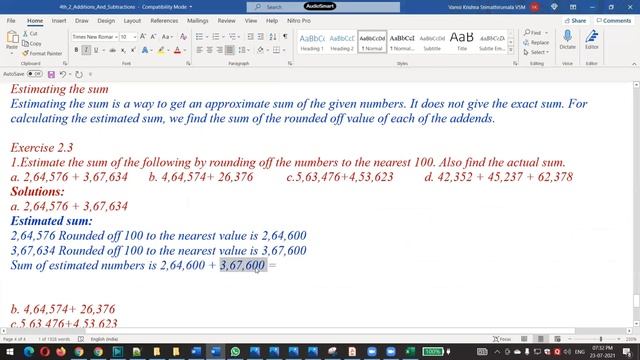This screenshot has width=640, height=360.
Task: Clear all formatting
Action: pyautogui.click(x=183, y=37)
